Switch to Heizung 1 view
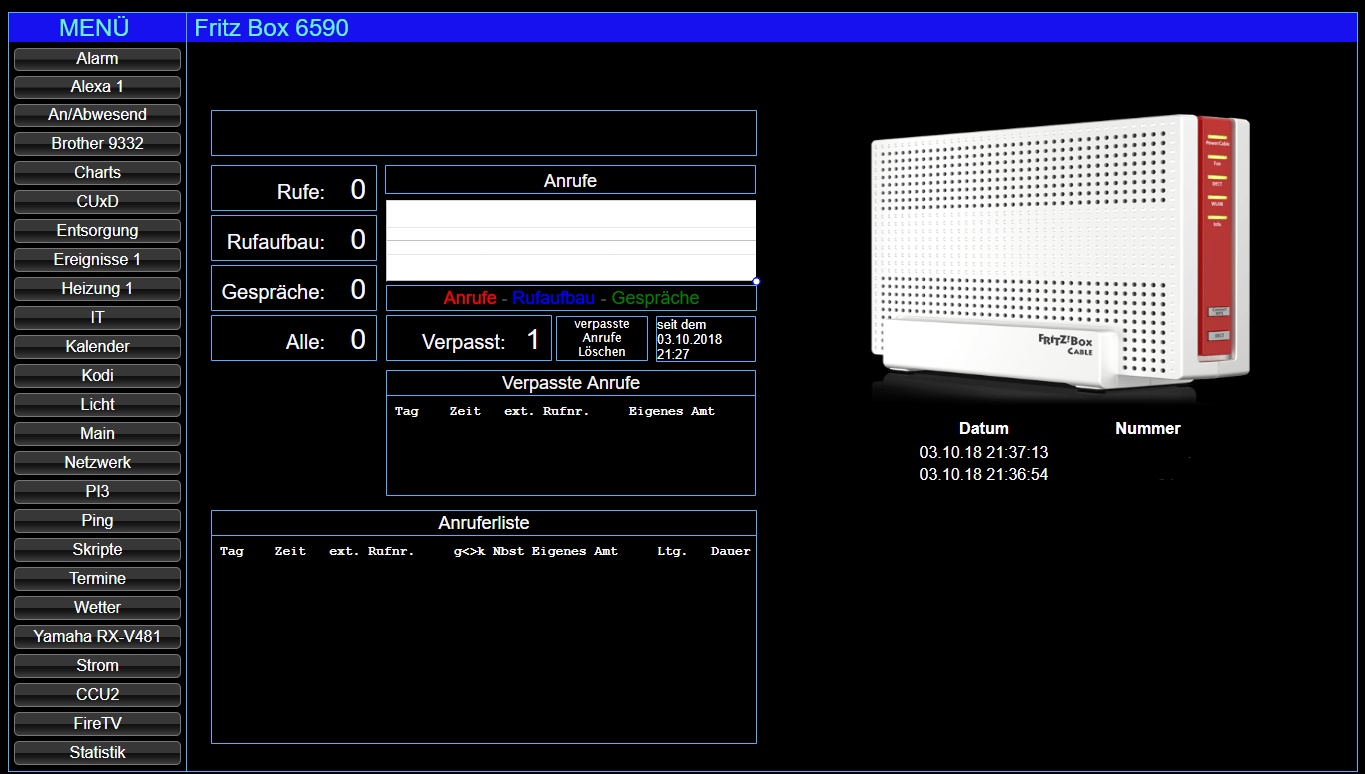The height and width of the screenshot is (774, 1365). coord(97,289)
